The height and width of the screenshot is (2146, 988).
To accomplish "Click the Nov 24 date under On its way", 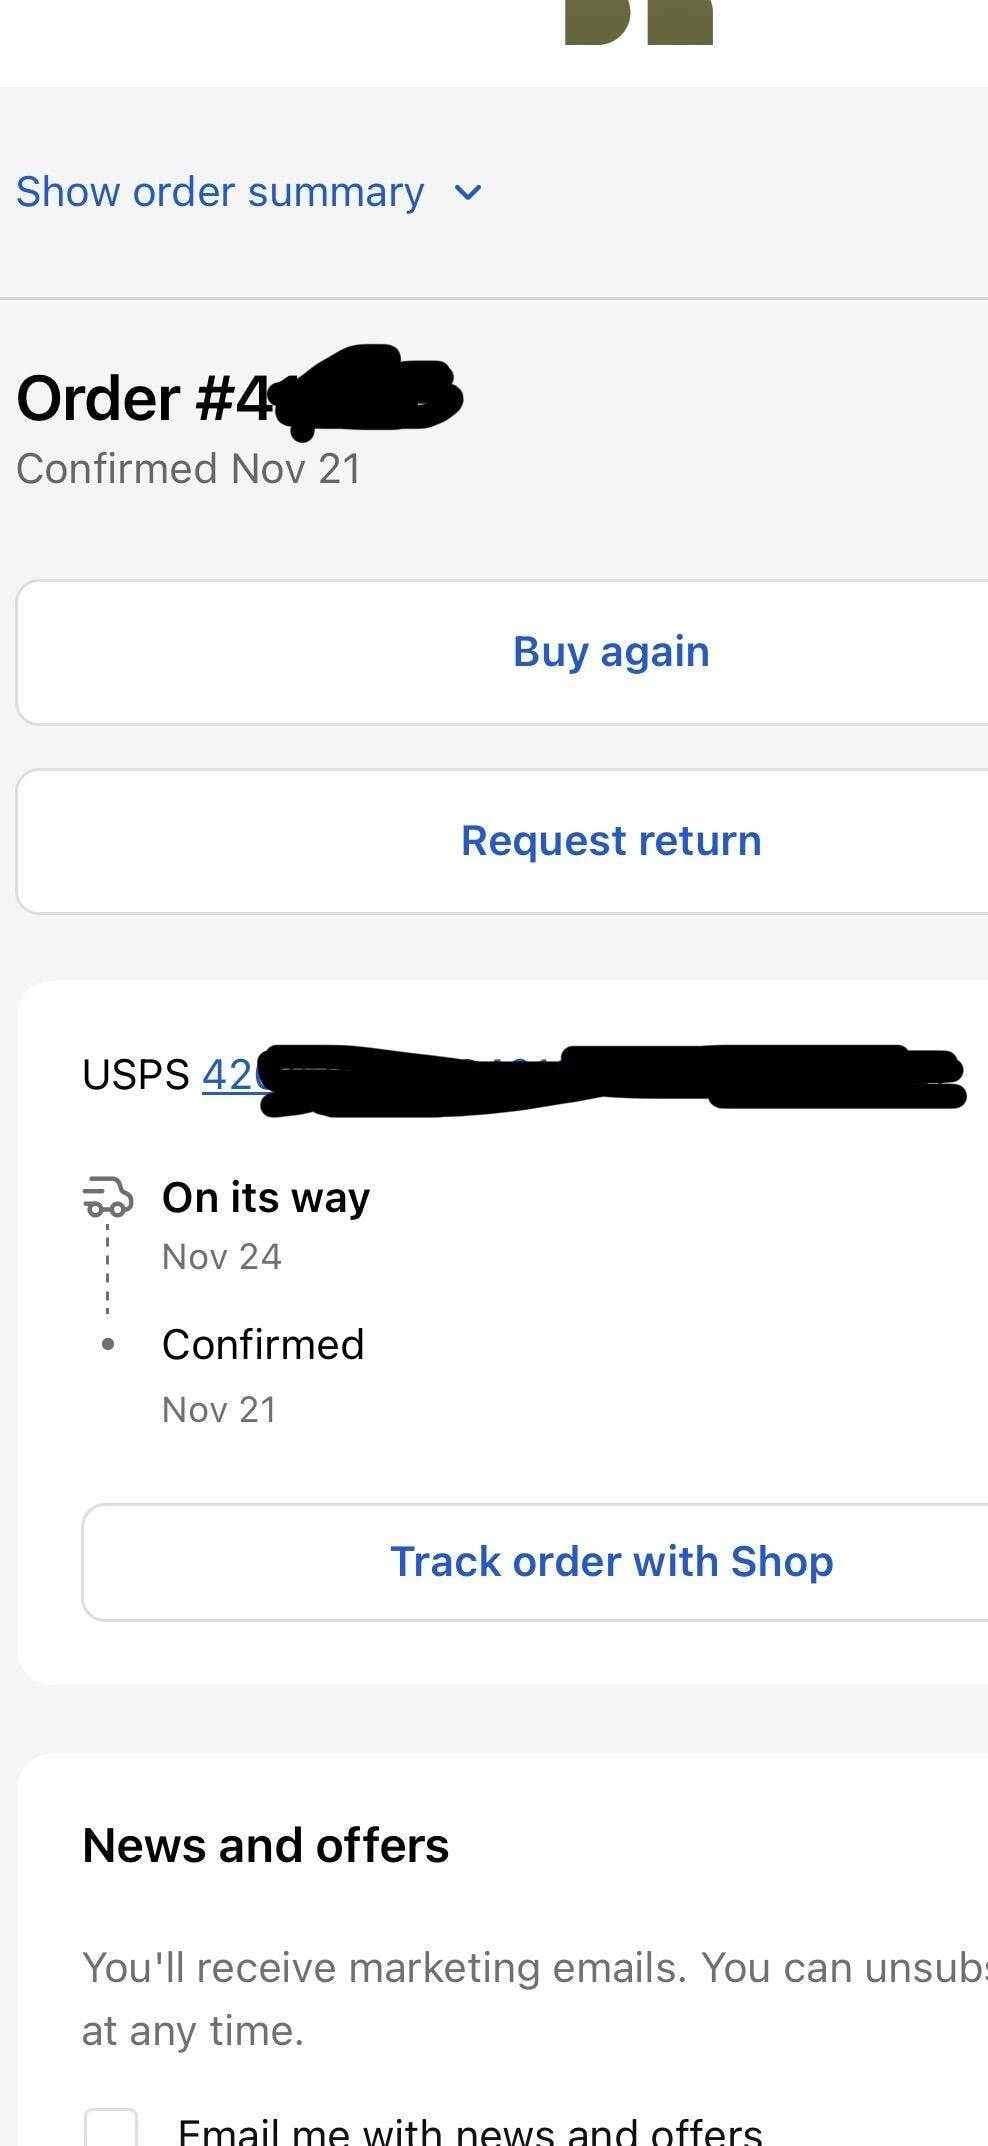I will click(222, 1257).
